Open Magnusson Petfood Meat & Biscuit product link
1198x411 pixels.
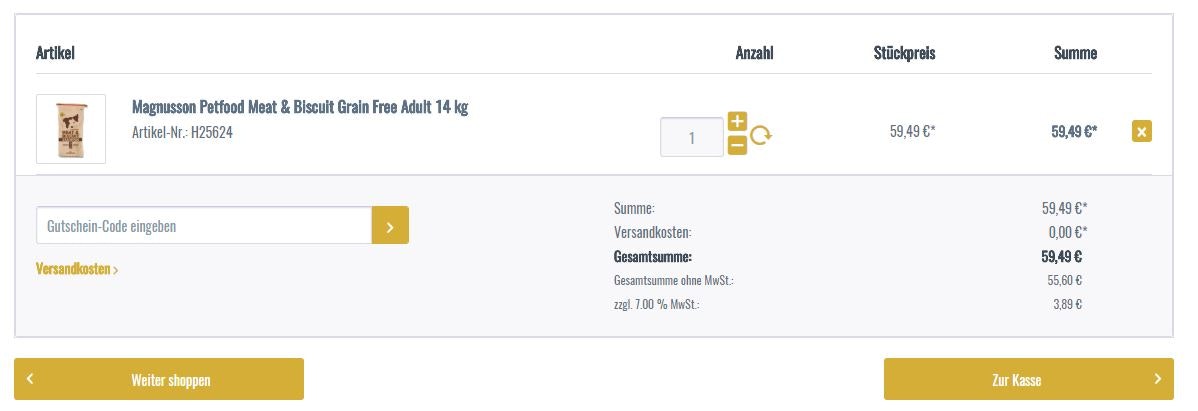click(x=300, y=107)
